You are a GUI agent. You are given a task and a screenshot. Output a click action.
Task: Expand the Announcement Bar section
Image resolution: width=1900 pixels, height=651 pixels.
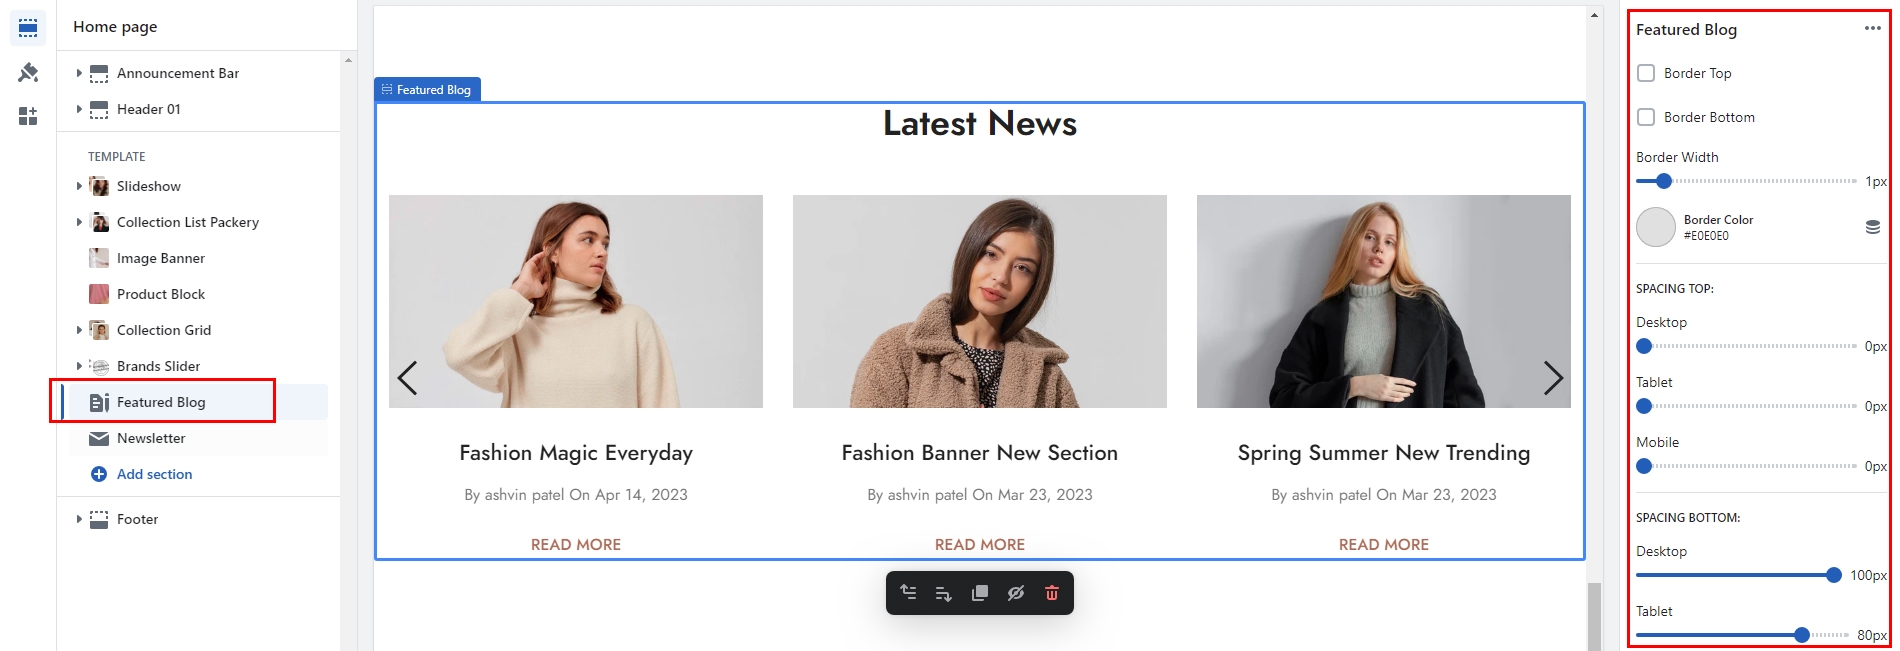click(x=79, y=73)
